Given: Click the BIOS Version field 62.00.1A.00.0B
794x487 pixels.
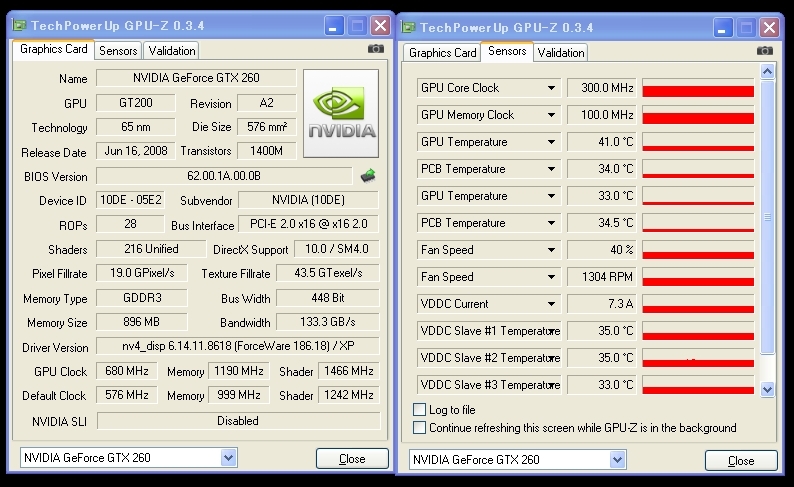Looking at the screenshot, I should 224,176.
